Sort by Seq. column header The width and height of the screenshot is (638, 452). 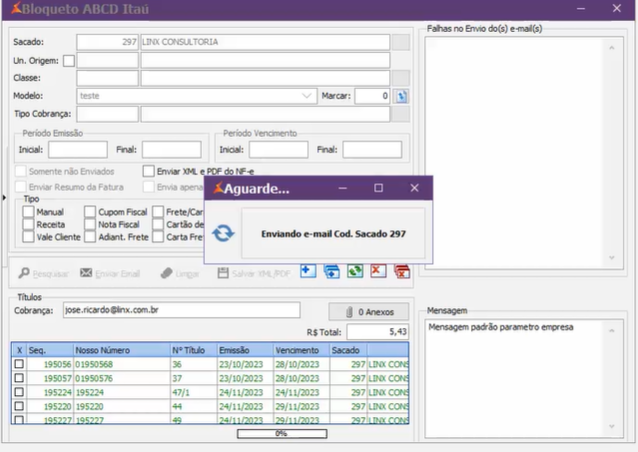point(50,350)
